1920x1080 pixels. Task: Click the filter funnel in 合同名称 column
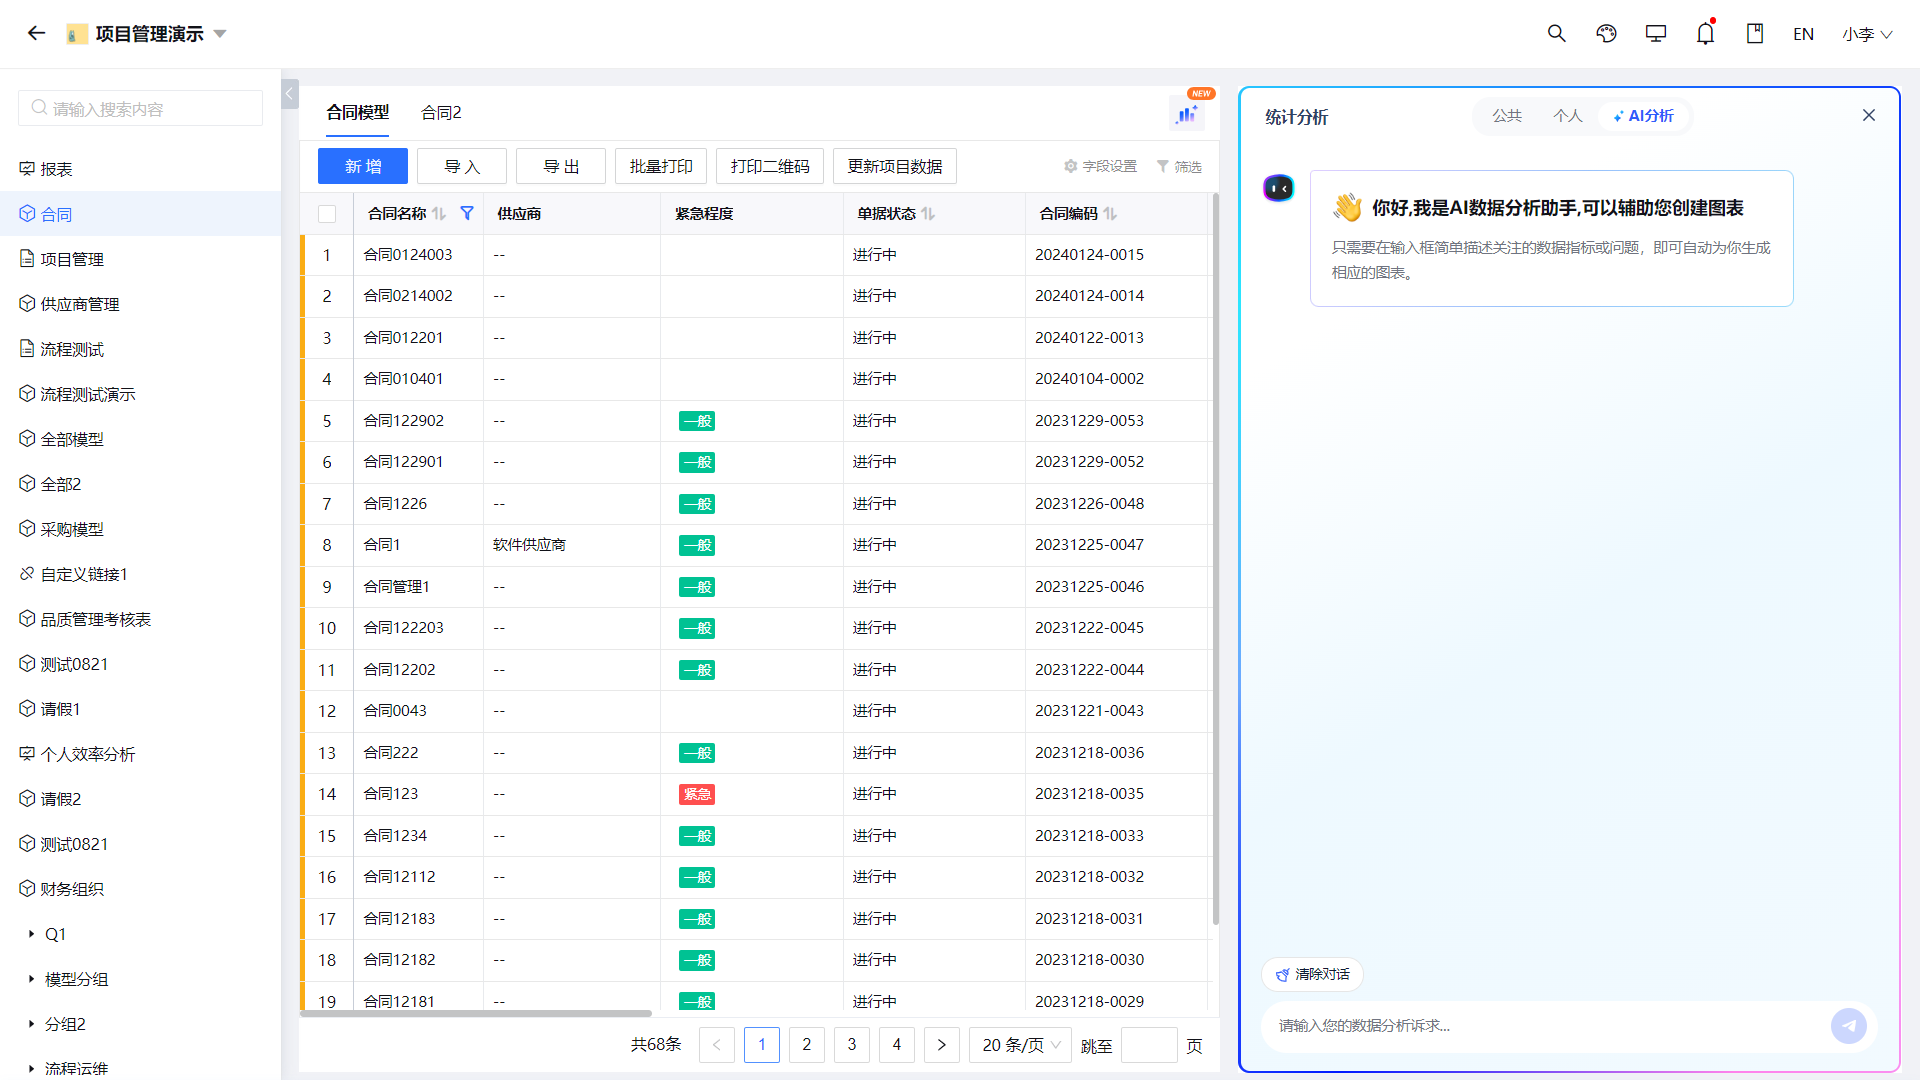coord(467,213)
